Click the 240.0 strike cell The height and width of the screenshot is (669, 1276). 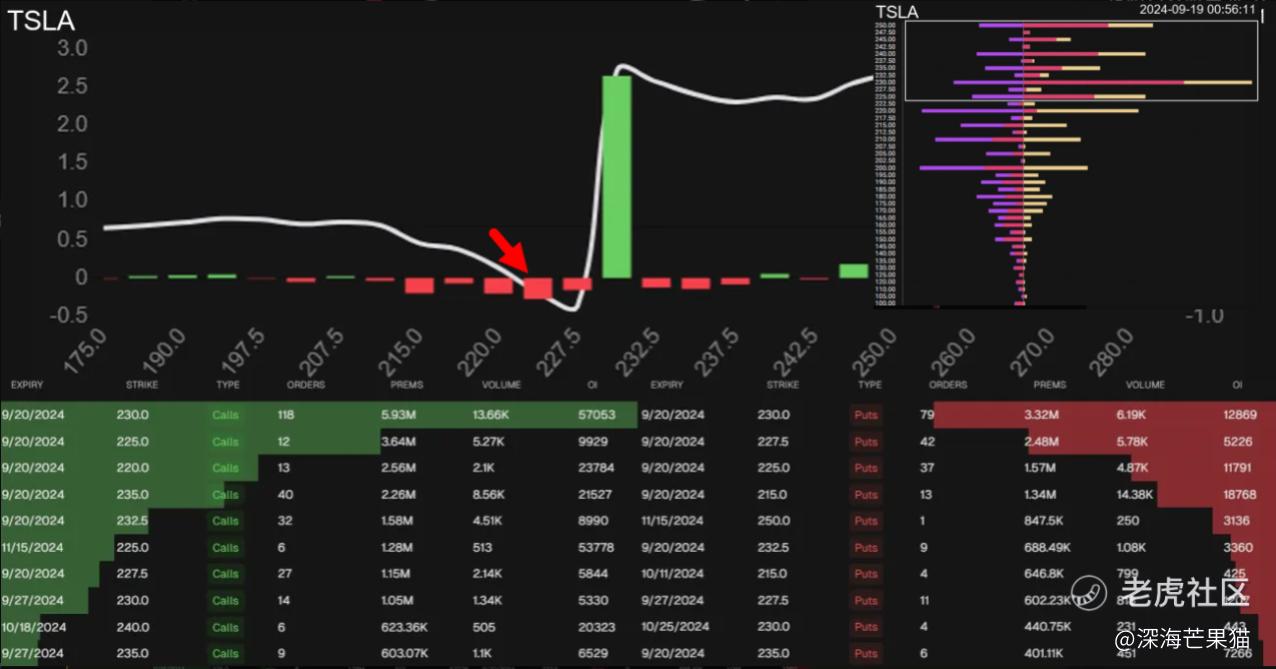(133, 627)
